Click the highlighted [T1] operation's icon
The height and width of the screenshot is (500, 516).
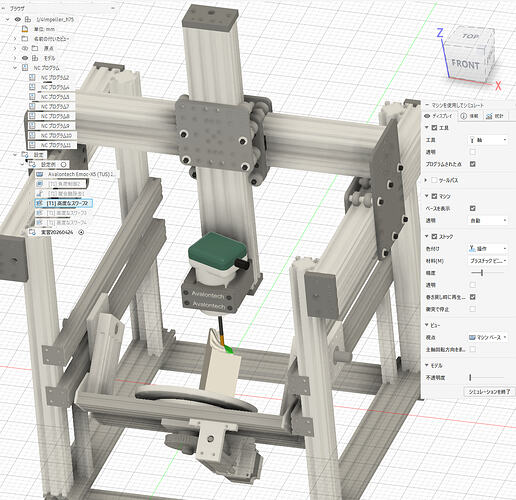pyautogui.click(x=40, y=203)
